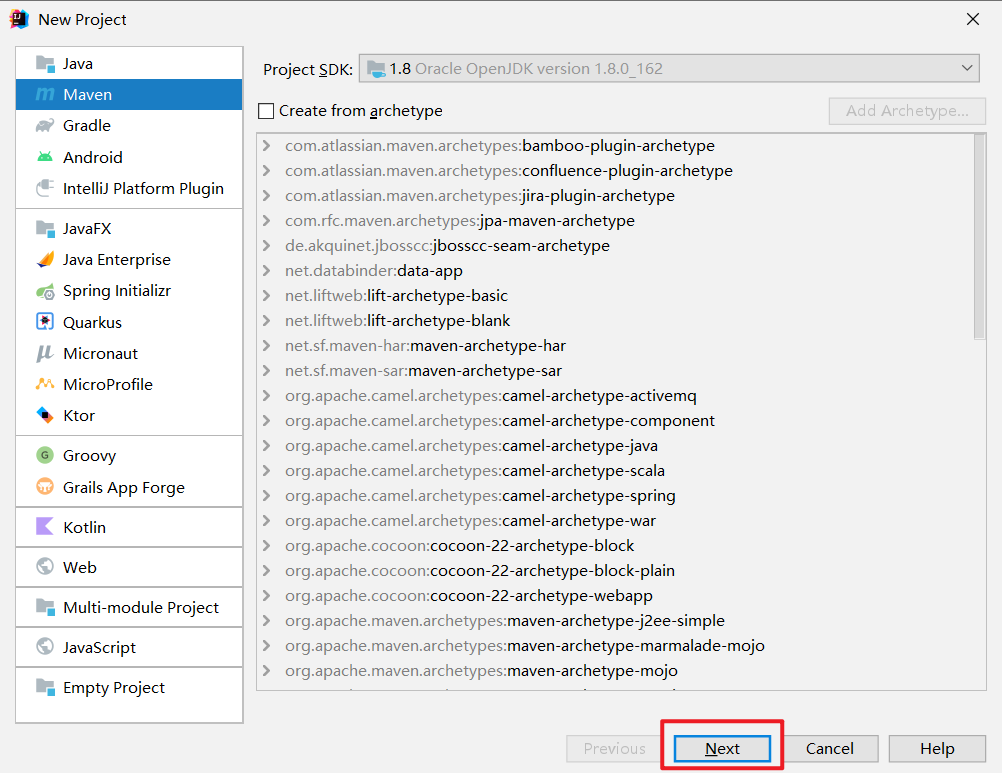This screenshot has height=773, width=1002.
Task: Click the Quarkus icon
Action: pos(45,322)
